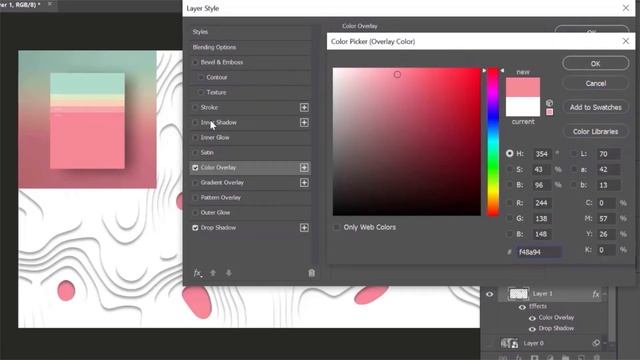
Task: Enable the Satin effect checkbox
Action: click(x=195, y=152)
